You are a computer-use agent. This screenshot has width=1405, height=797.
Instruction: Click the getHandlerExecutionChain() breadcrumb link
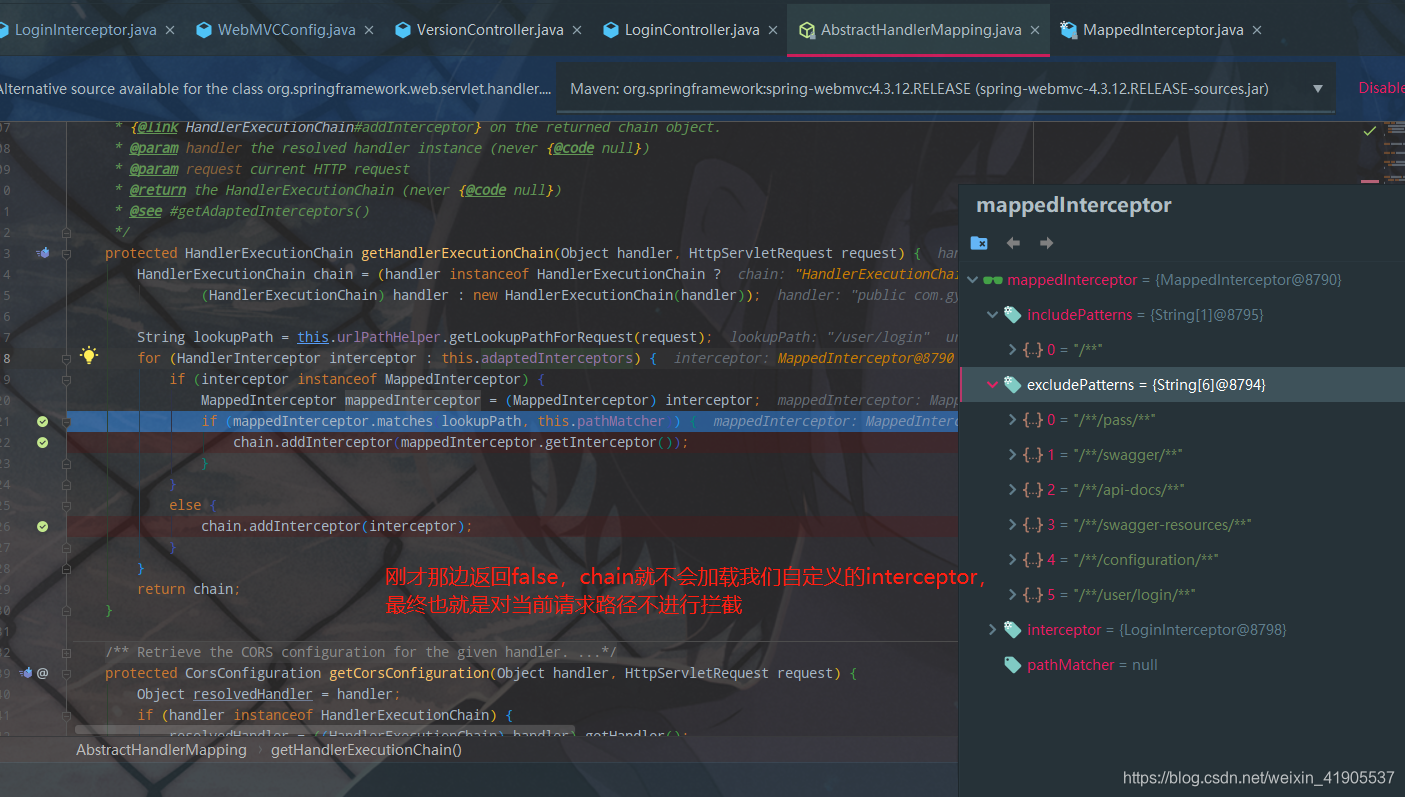[366, 749]
